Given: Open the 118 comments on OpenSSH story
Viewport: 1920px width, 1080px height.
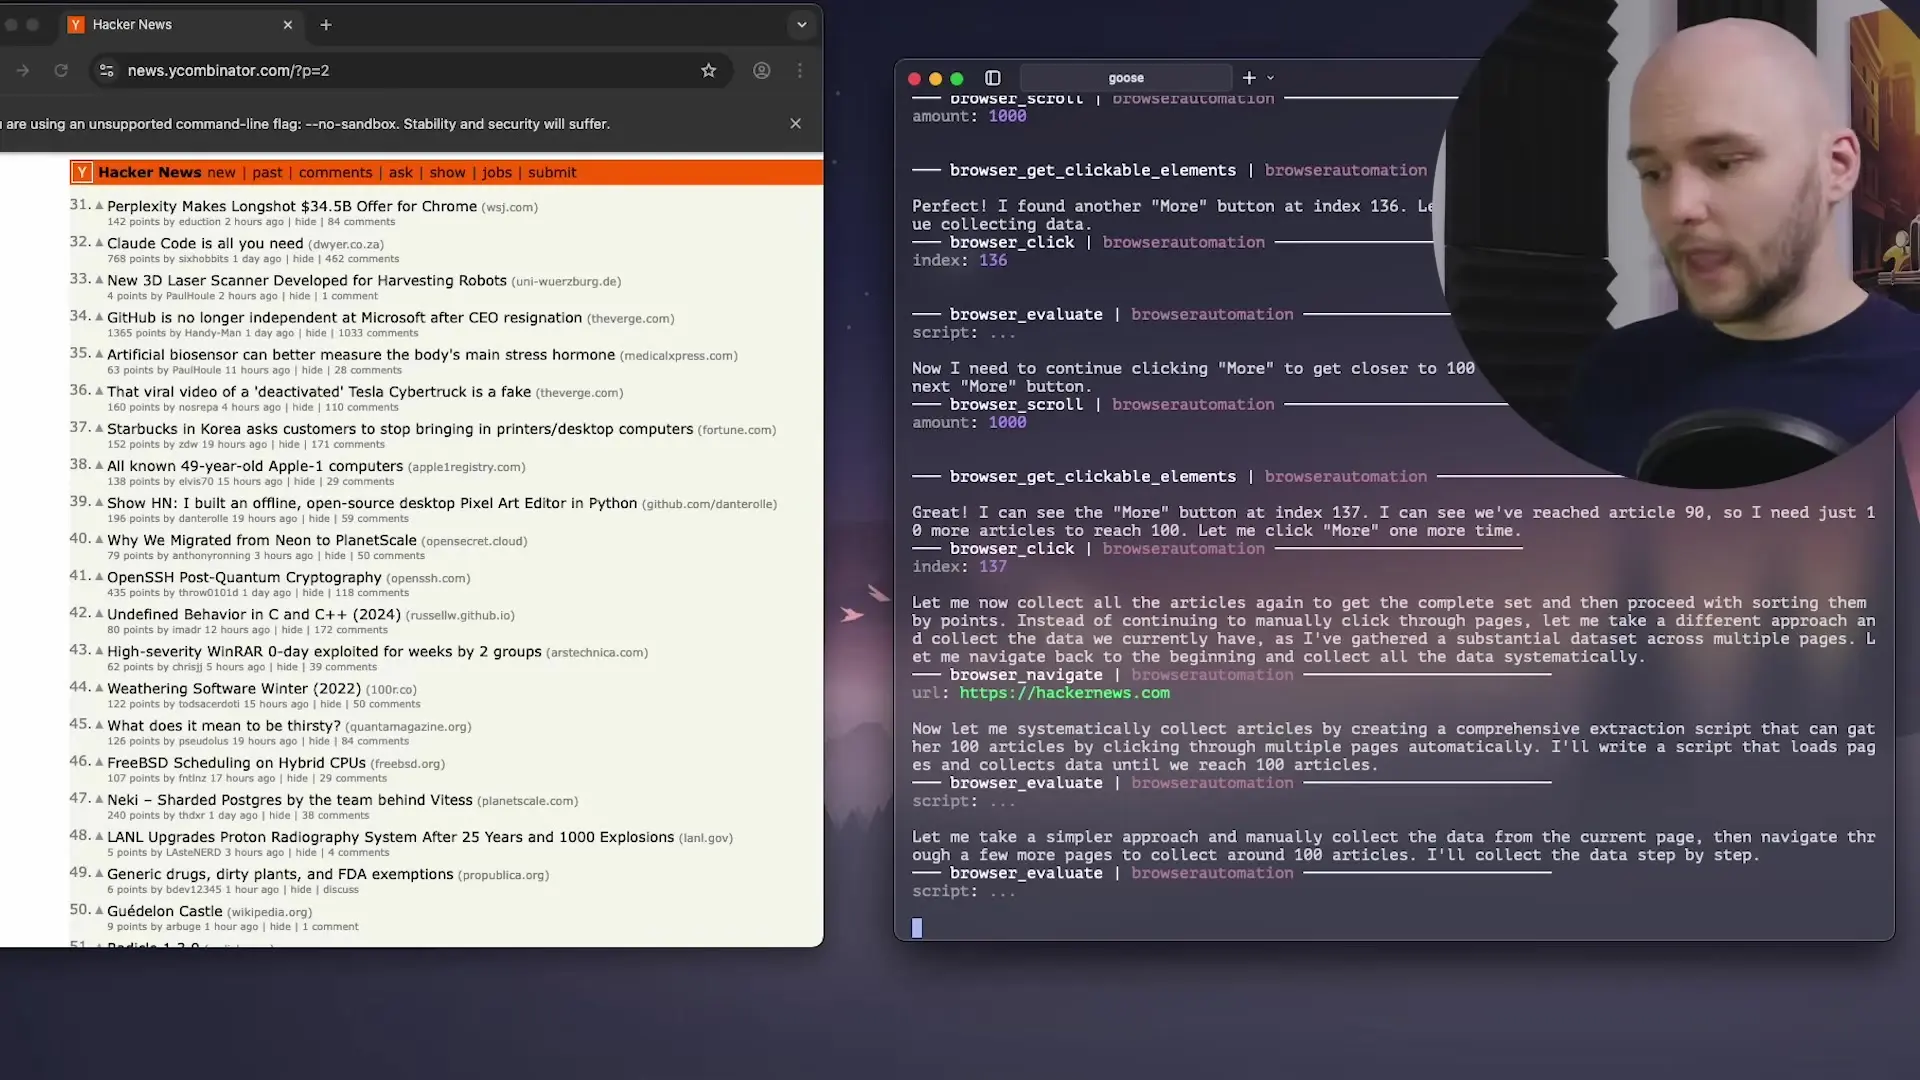Looking at the screenshot, I should [x=372, y=593].
